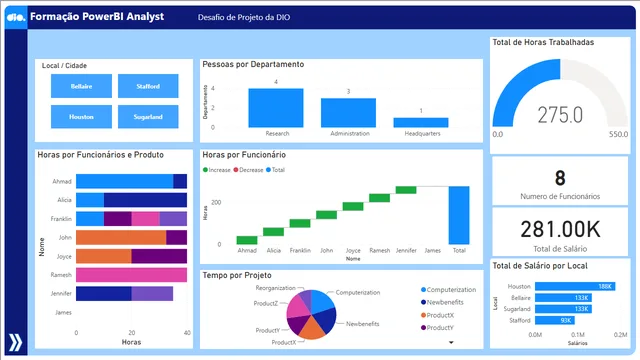Click the ProductY pie legend entry

pos(437,328)
